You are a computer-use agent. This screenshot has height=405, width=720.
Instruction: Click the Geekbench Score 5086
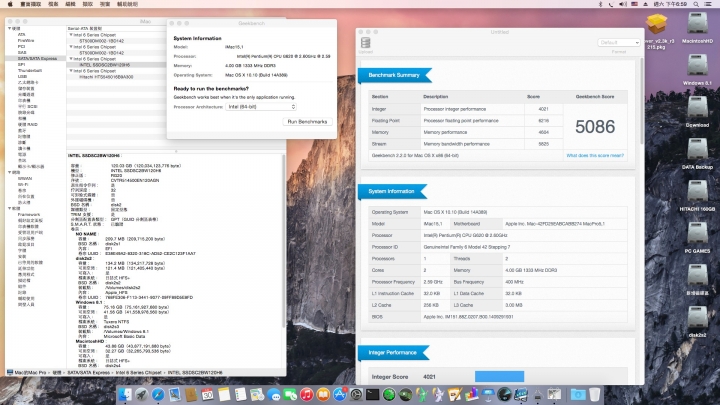point(595,127)
